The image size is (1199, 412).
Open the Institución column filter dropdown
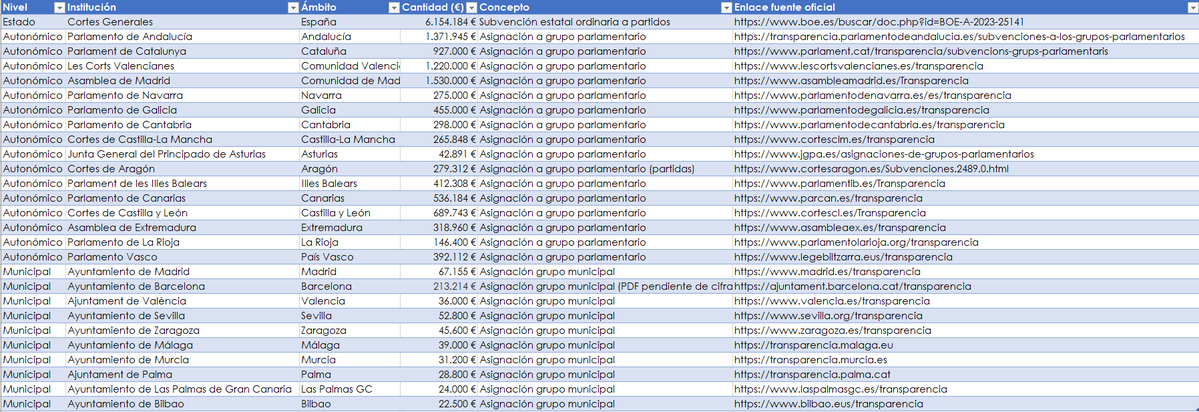tap(292, 7)
